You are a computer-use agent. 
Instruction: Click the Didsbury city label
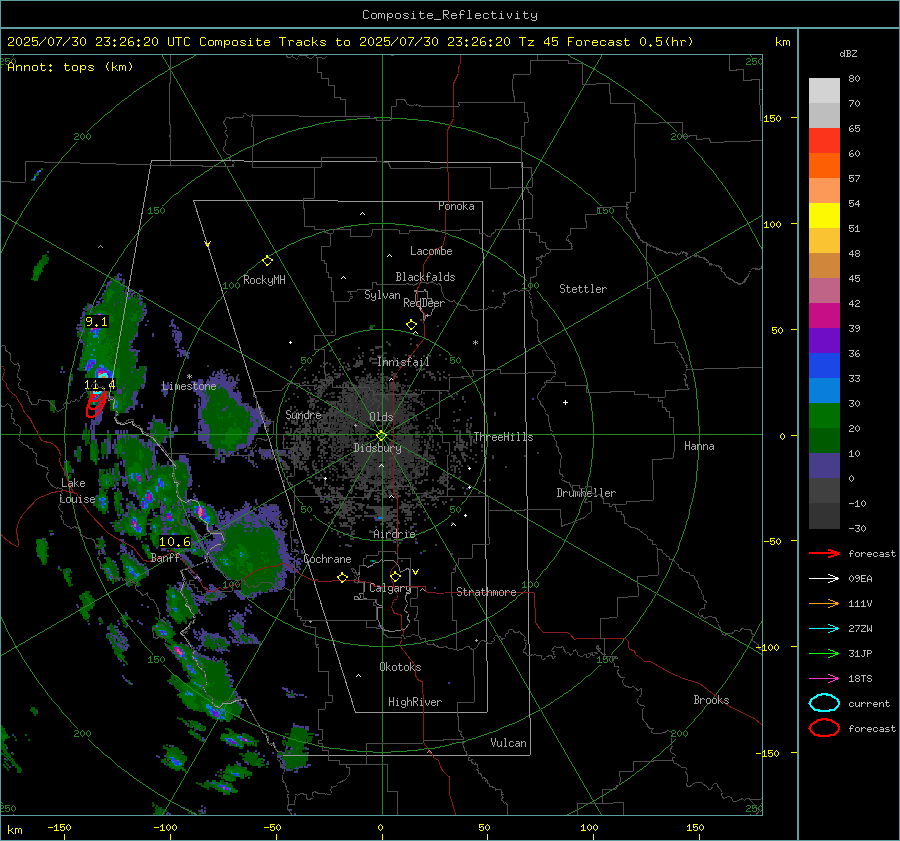click(x=377, y=448)
